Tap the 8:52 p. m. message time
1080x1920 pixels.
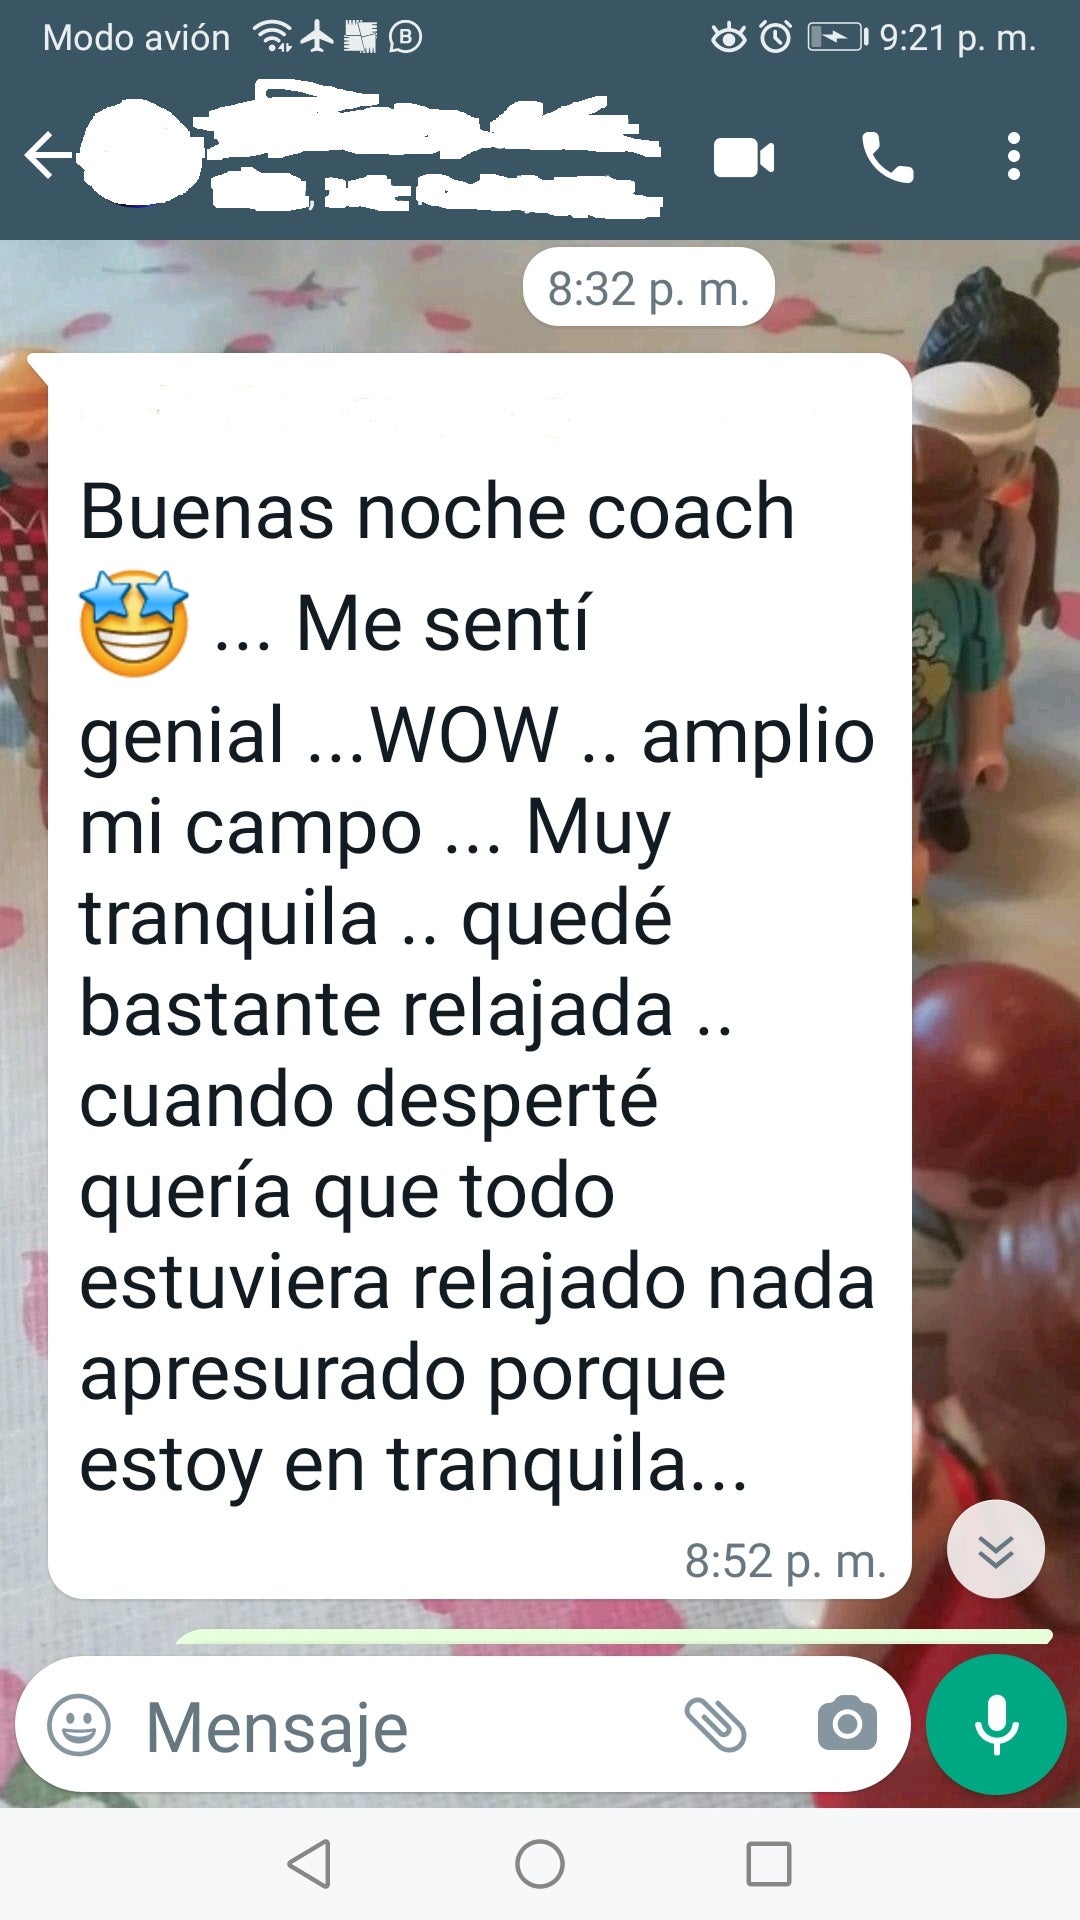tap(785, 1561)
